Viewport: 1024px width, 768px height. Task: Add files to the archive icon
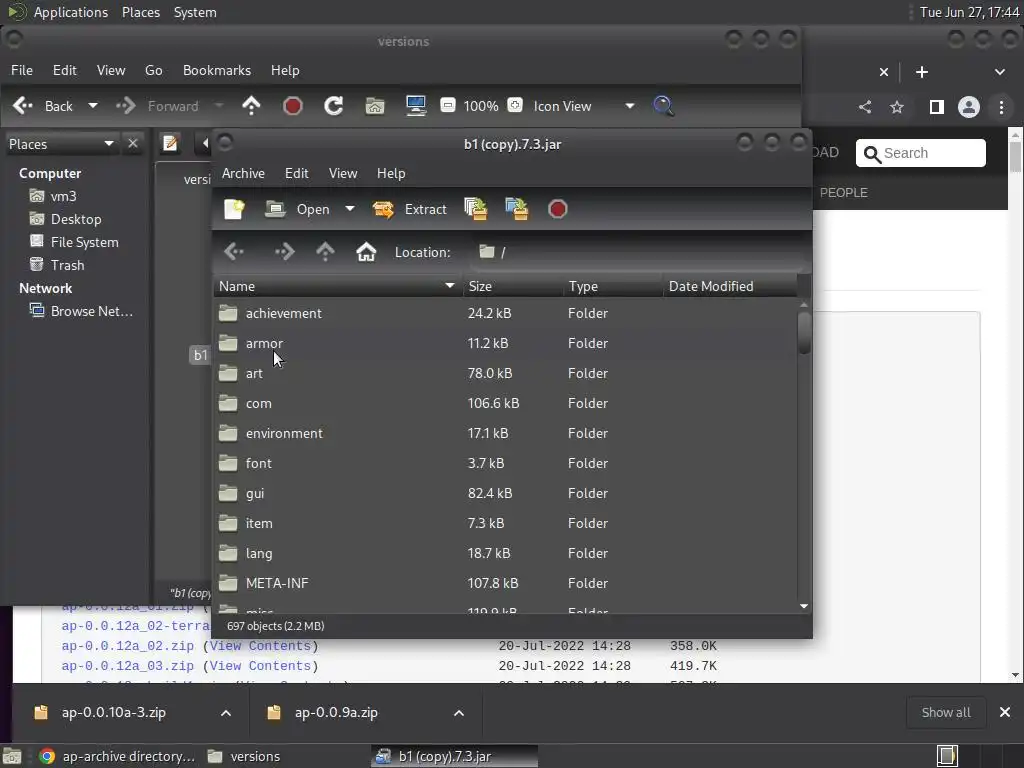475,209
